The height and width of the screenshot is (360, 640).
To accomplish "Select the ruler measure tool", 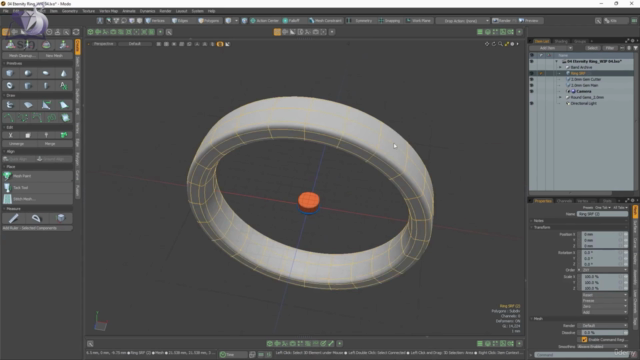I will coord(13,218).
